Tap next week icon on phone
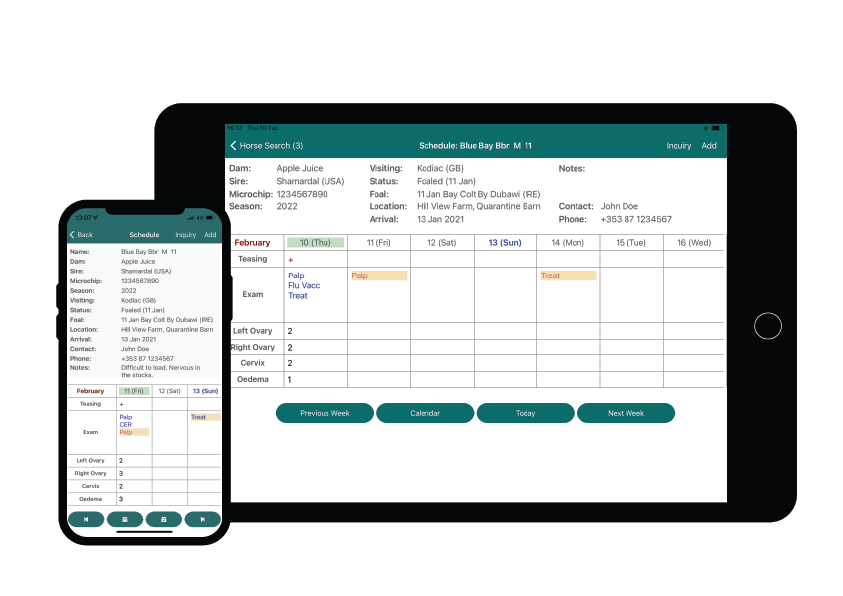Image resolution: width=843 pixels, height=596 pixels. pos(203,519)
